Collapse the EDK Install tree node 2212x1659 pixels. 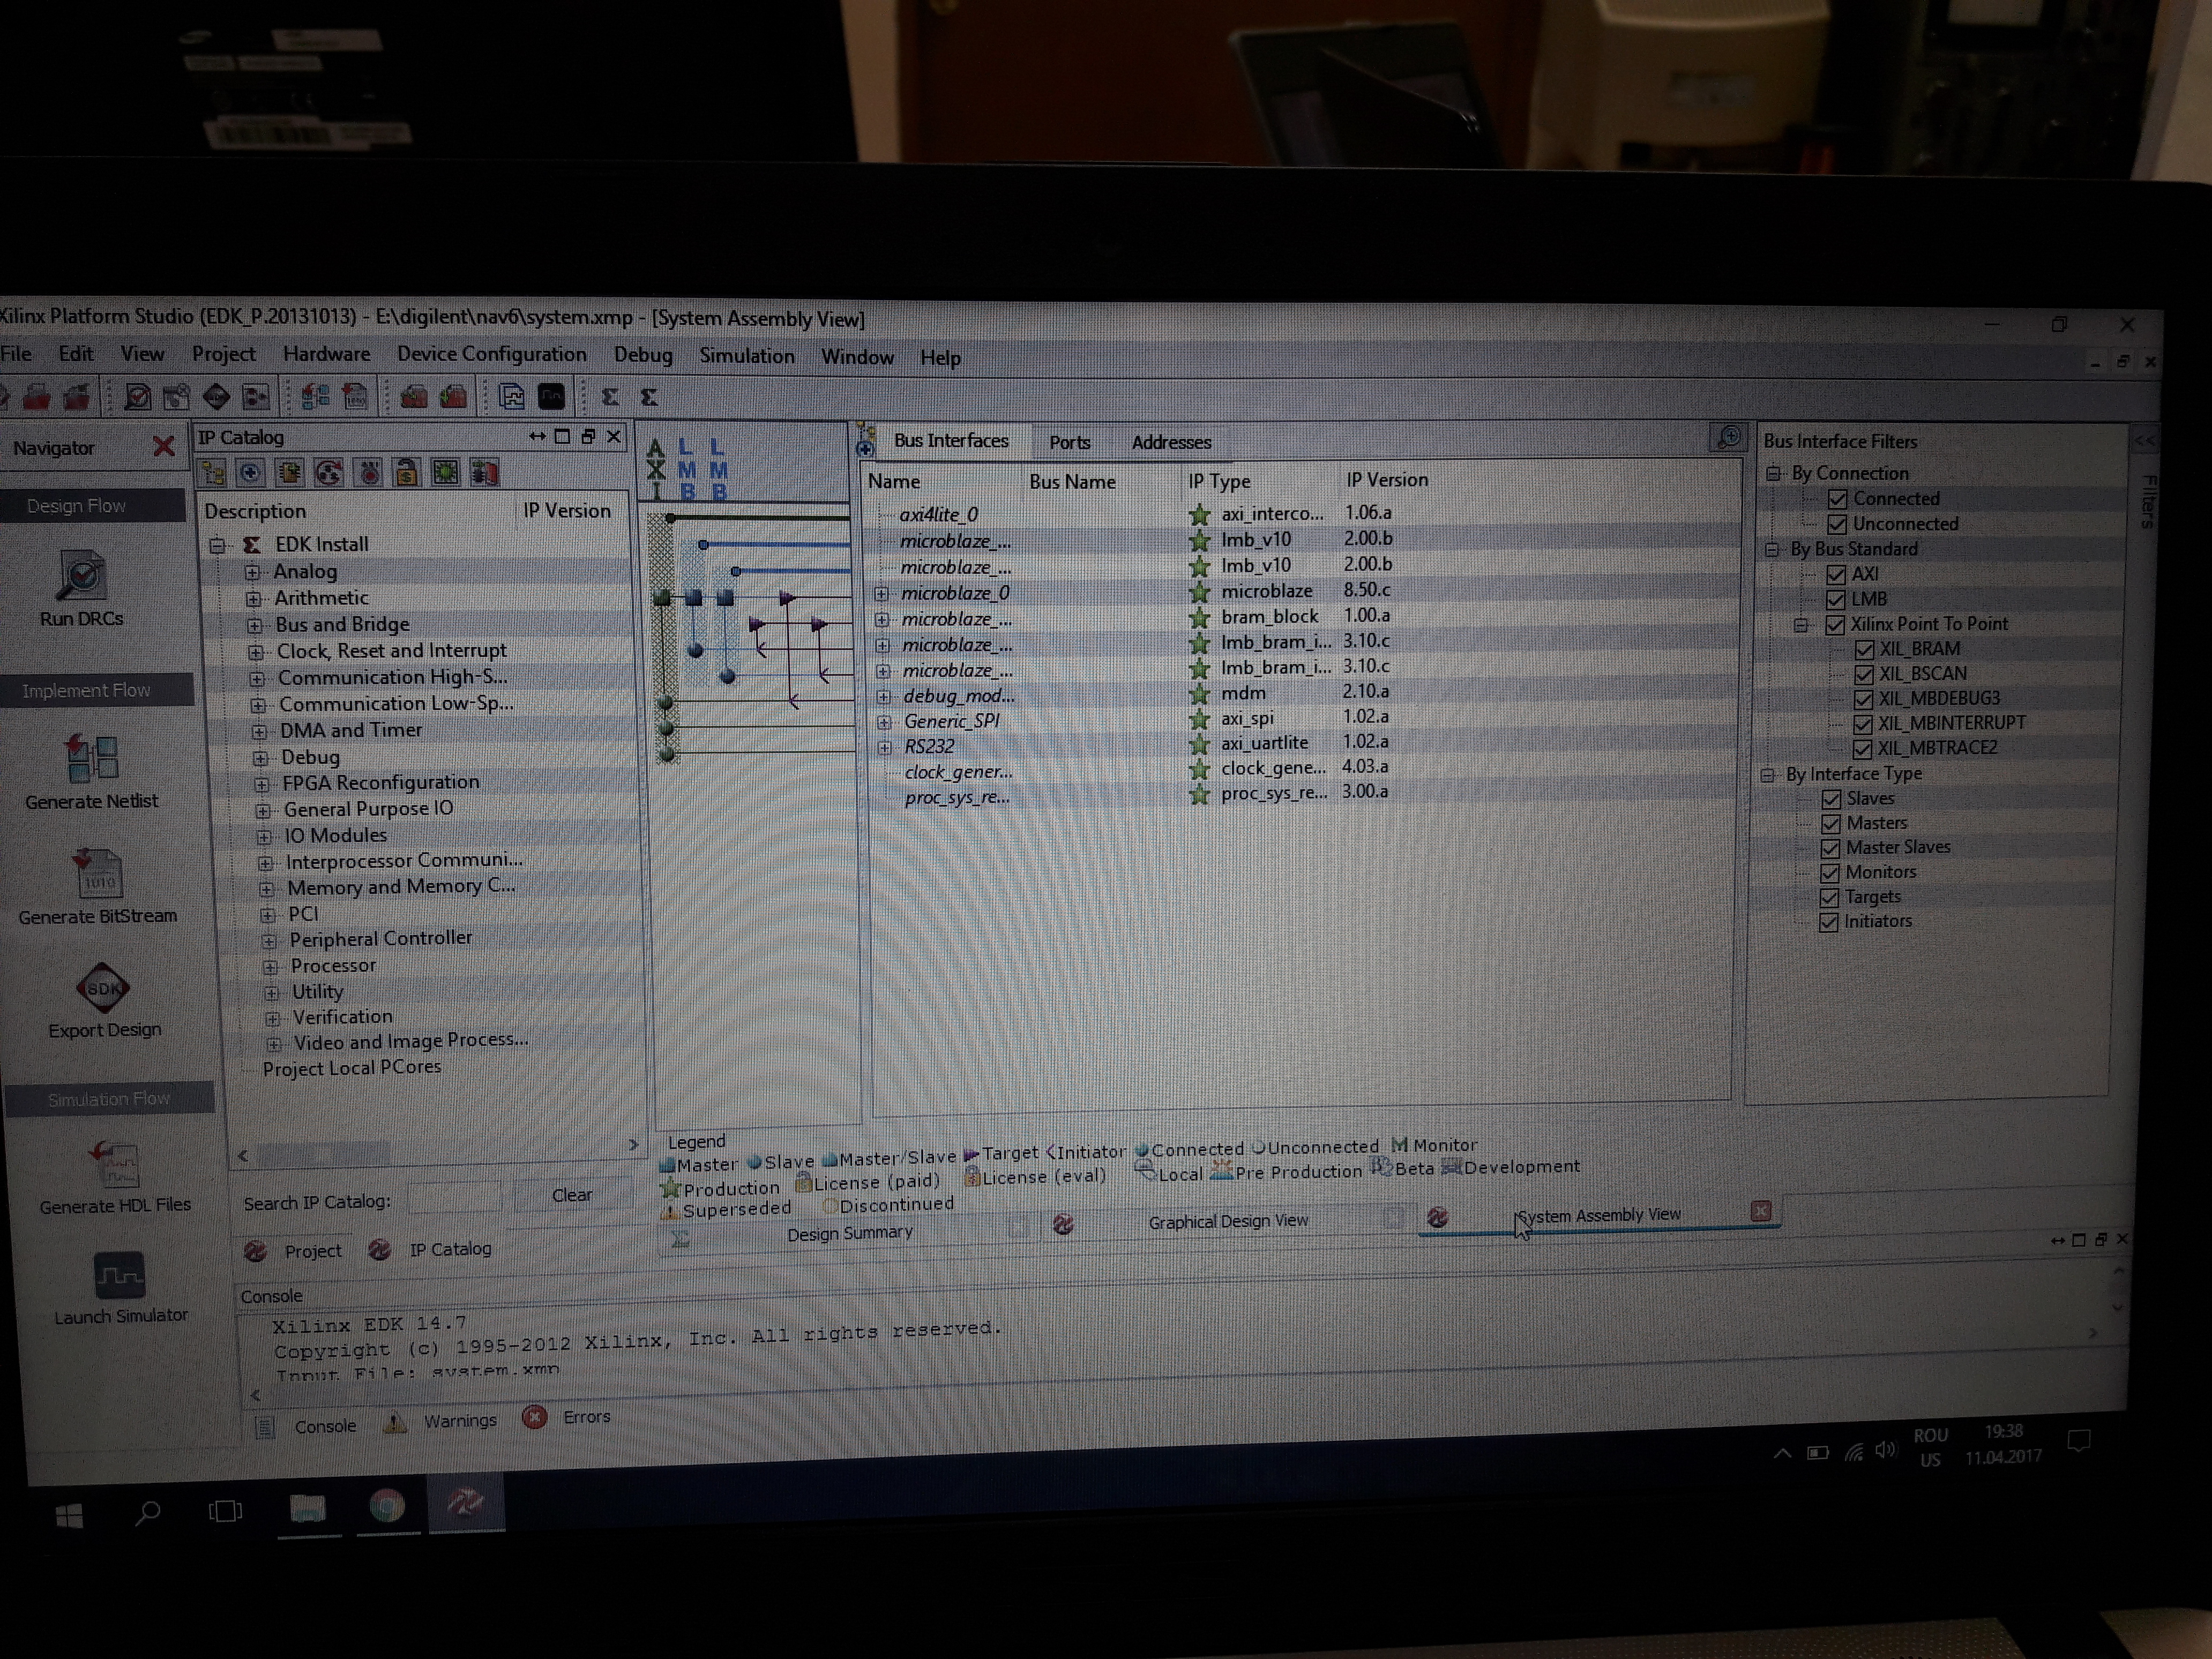(217, 545)
